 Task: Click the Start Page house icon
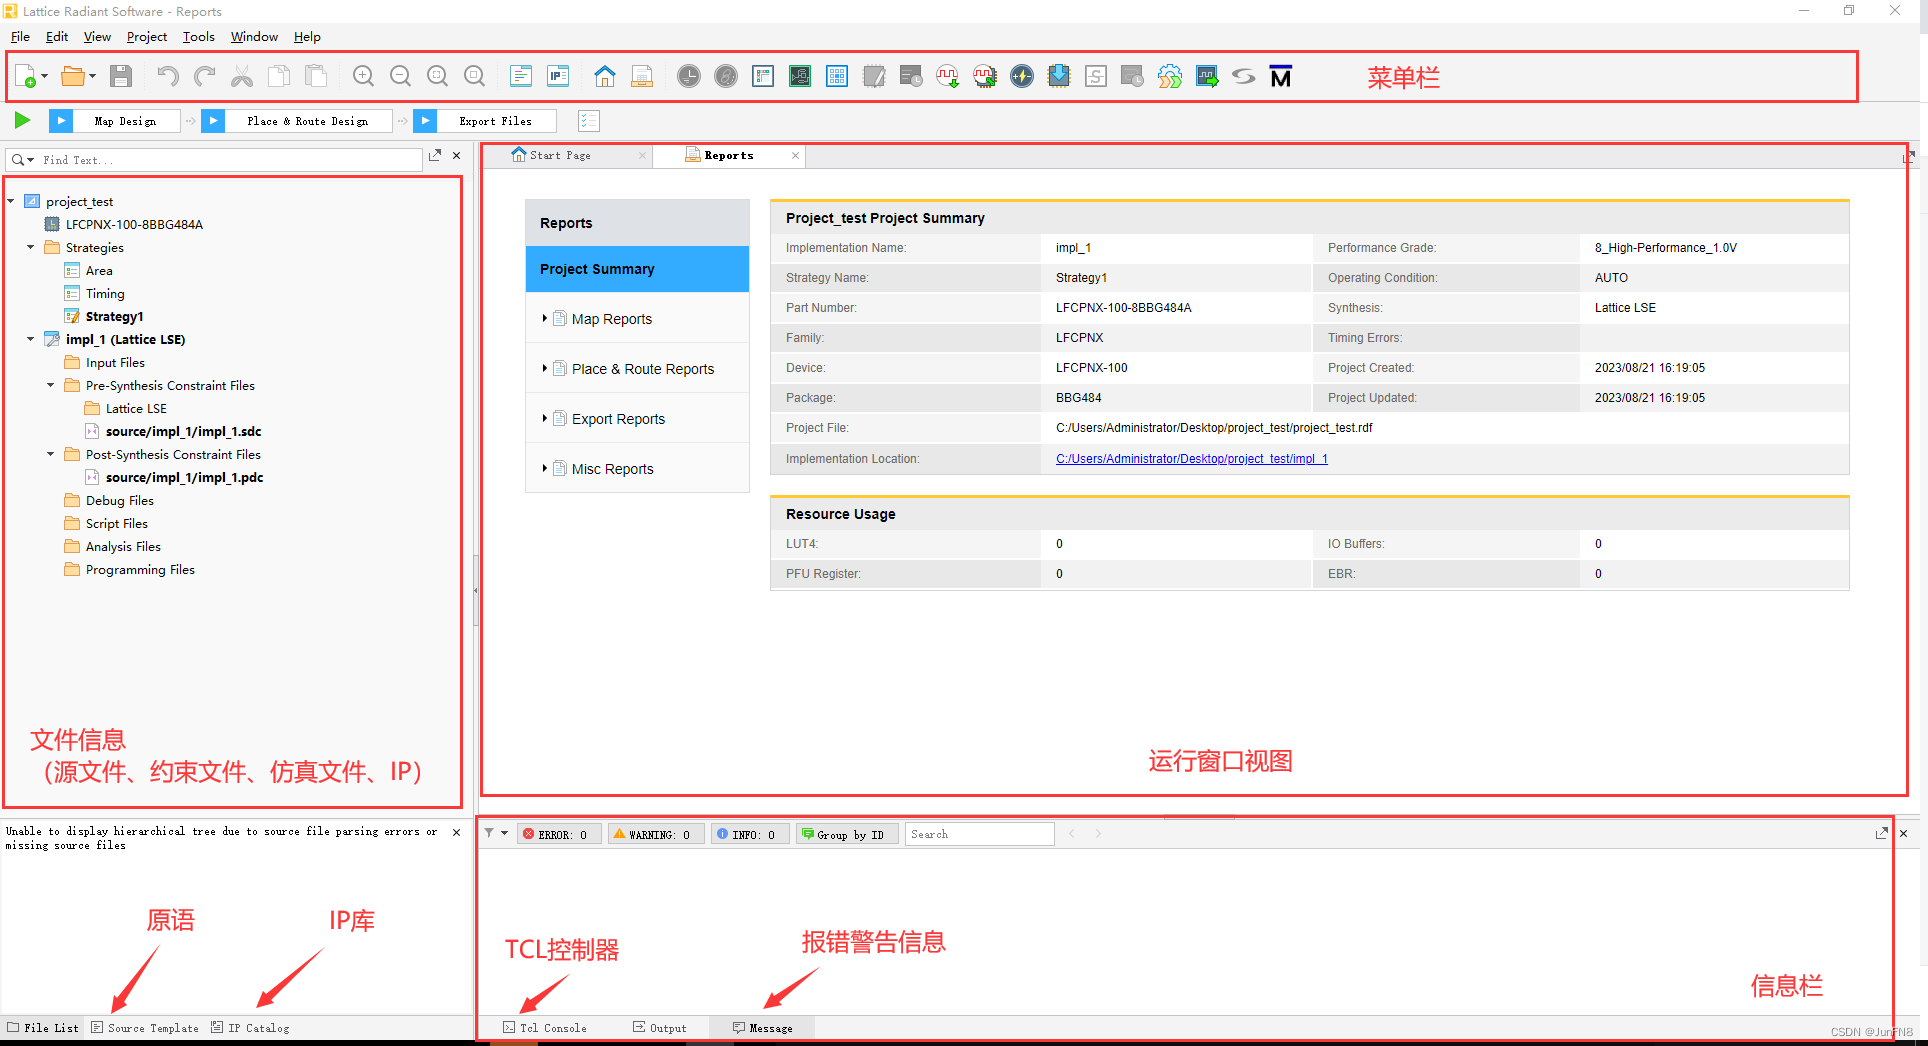[x=605, y=76]
